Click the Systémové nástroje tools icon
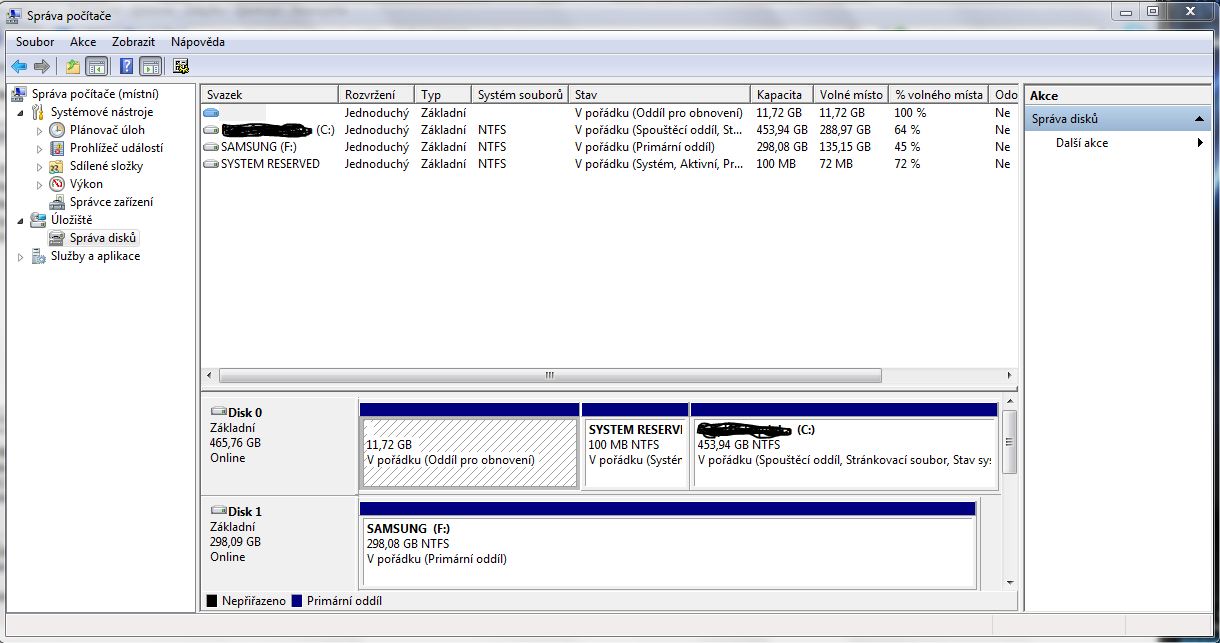This screenshot has width=1220, height=643. [x=39, y=112]
